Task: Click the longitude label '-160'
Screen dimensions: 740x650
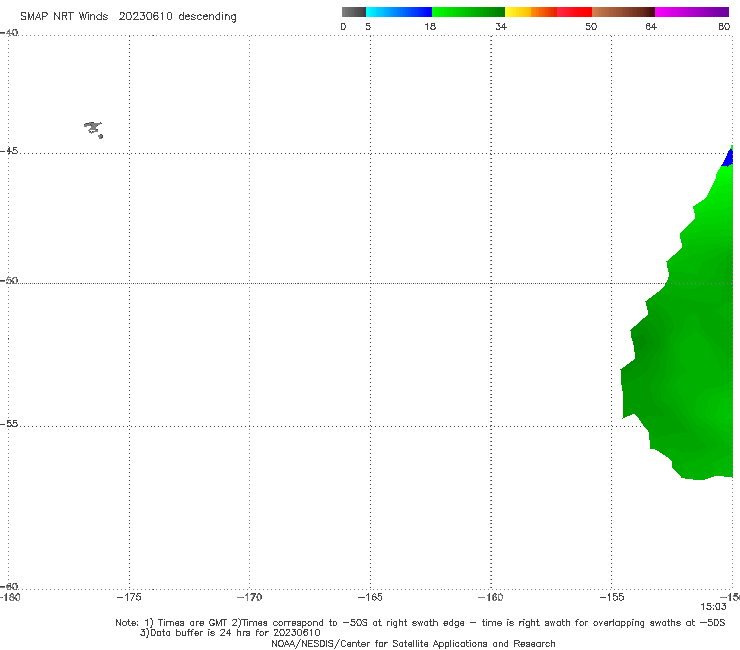Action: (x=491, y=597)
